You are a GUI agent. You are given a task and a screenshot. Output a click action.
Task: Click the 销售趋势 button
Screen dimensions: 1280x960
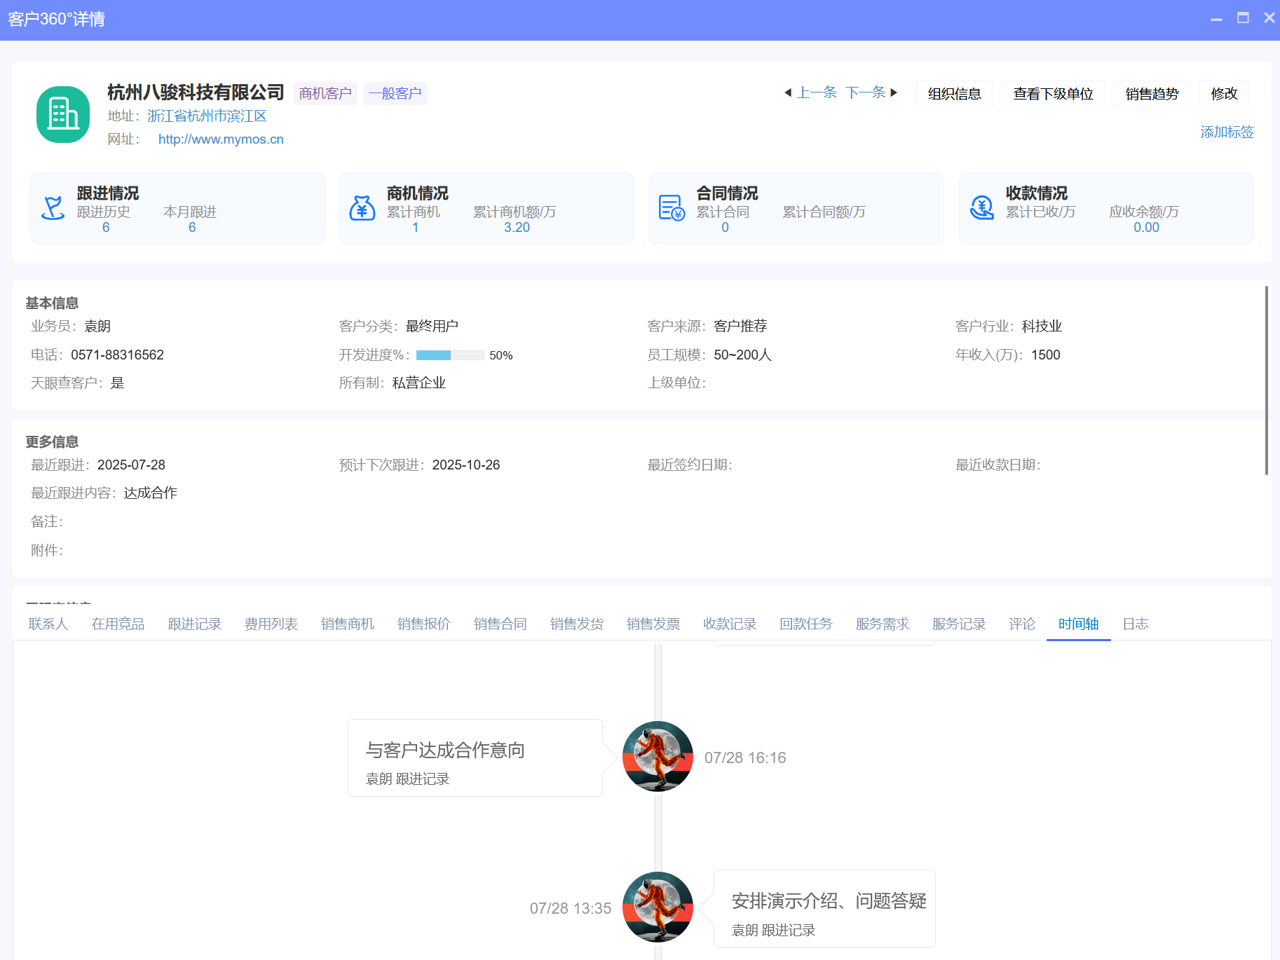(1151, 93)
